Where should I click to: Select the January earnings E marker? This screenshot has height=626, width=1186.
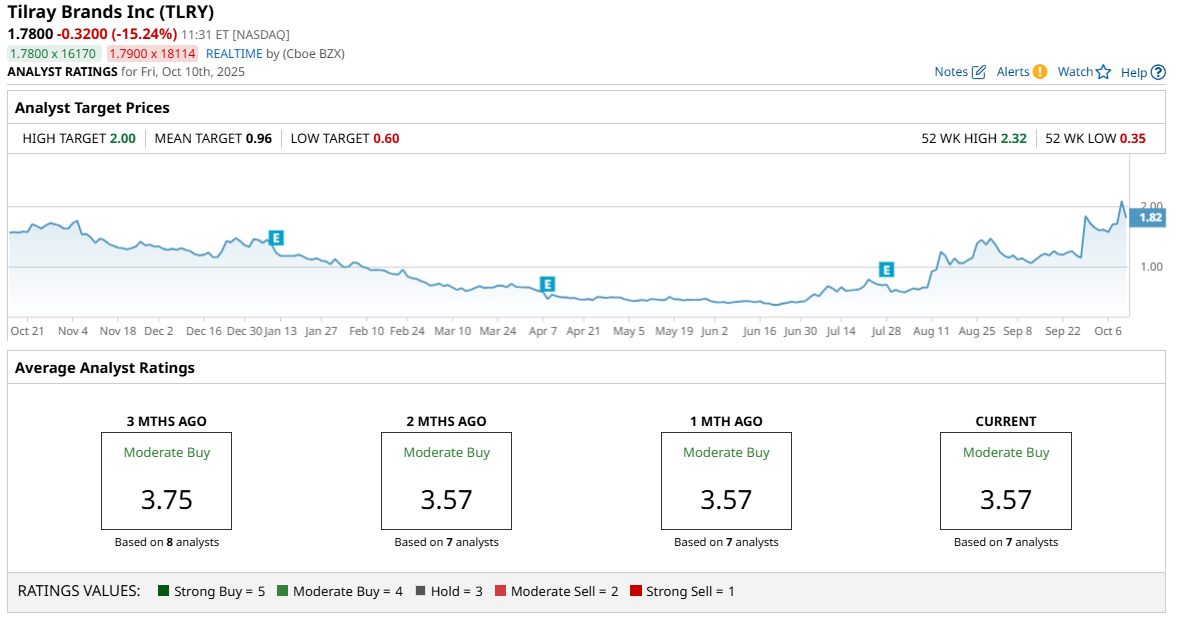(x=277, y=238)
